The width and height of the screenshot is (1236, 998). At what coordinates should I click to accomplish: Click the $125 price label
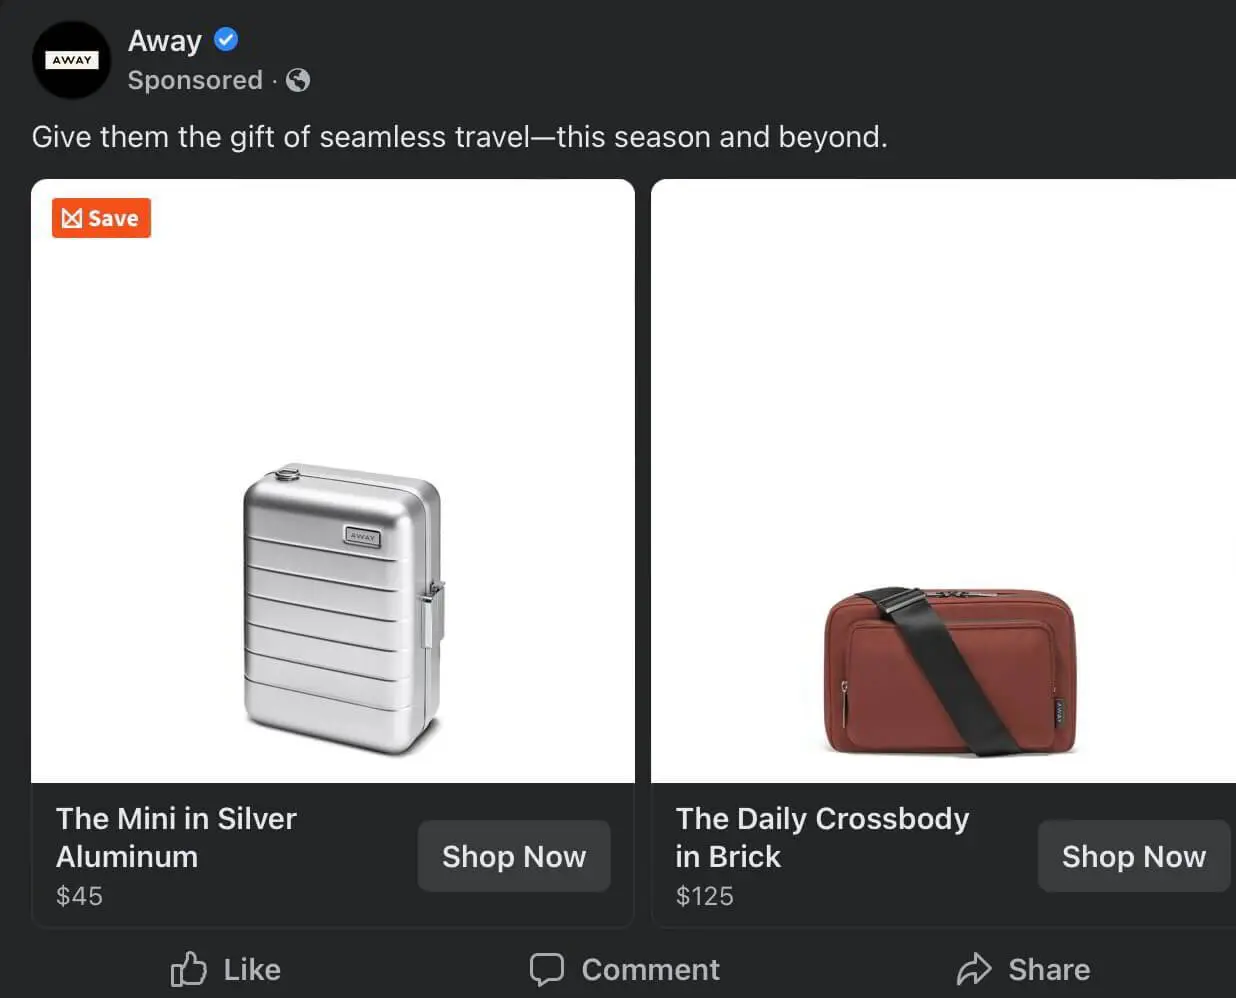point(704,895)
